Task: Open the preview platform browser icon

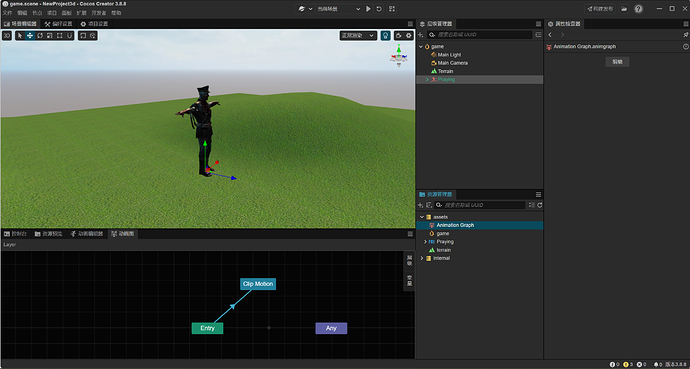Action: [302, 9]
